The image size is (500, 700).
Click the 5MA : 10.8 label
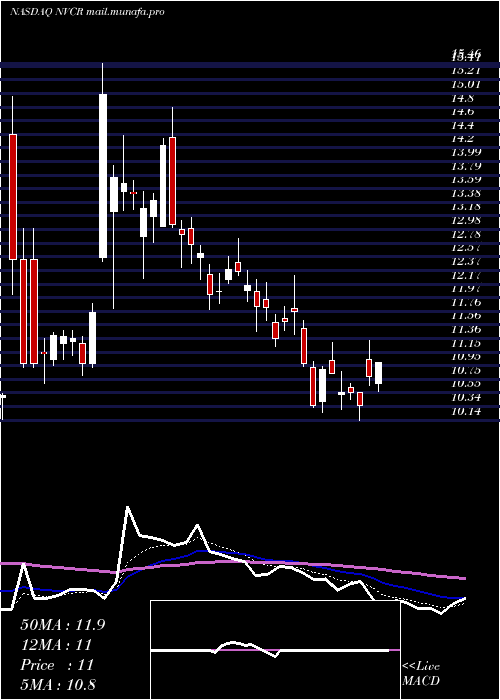58,685
